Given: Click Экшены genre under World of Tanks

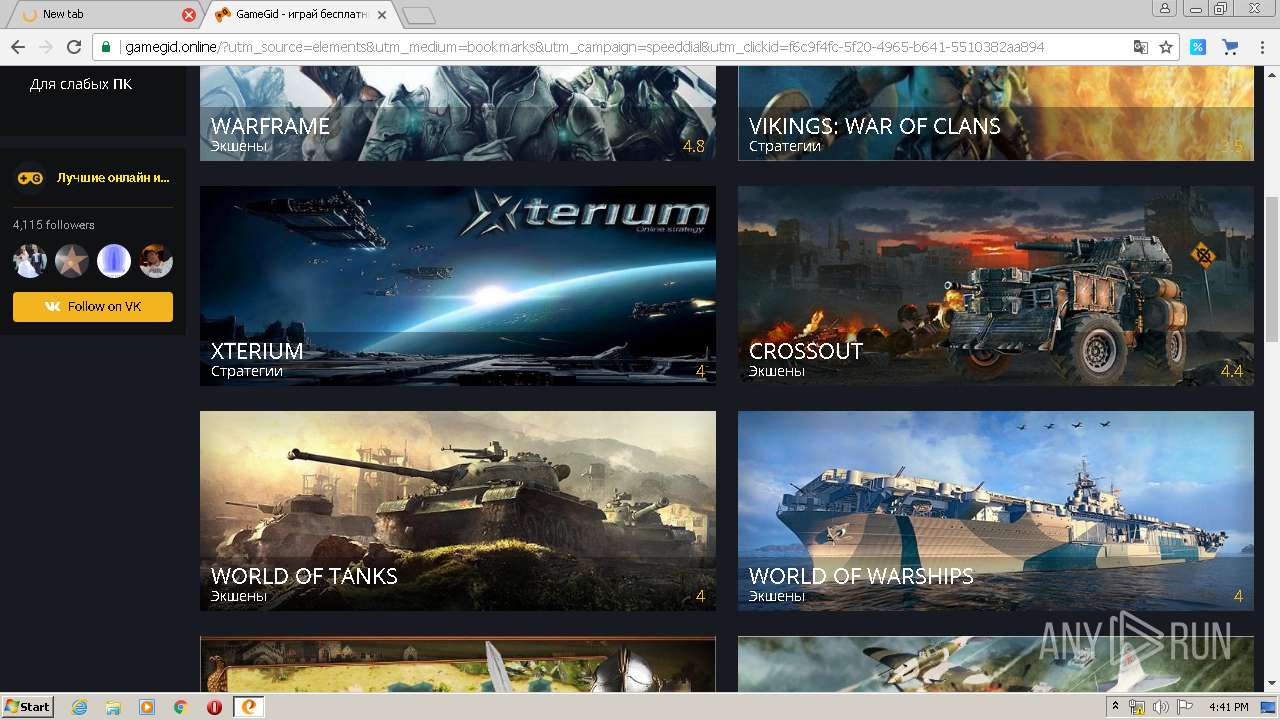Looking at the screenshot, I should pyautogui.click(x=239, y=596).
